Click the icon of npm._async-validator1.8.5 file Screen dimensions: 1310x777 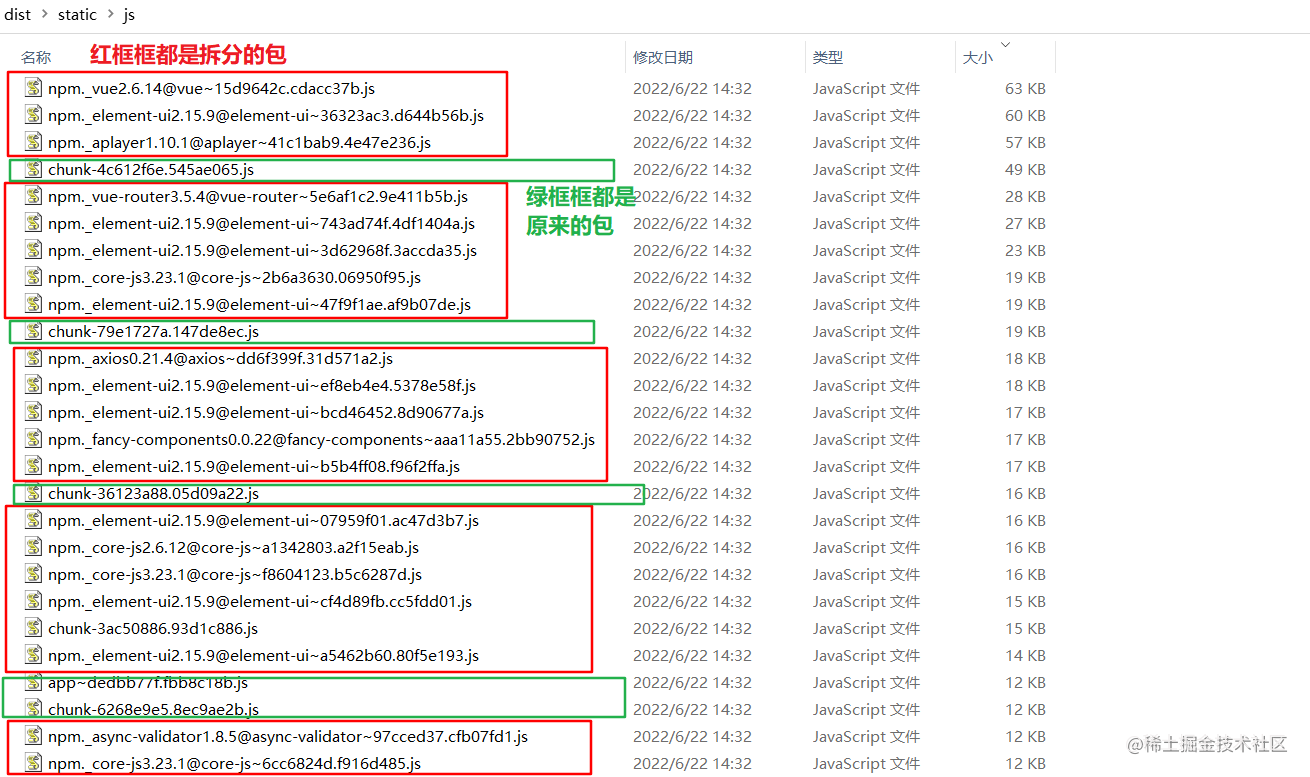coord(33,736)
